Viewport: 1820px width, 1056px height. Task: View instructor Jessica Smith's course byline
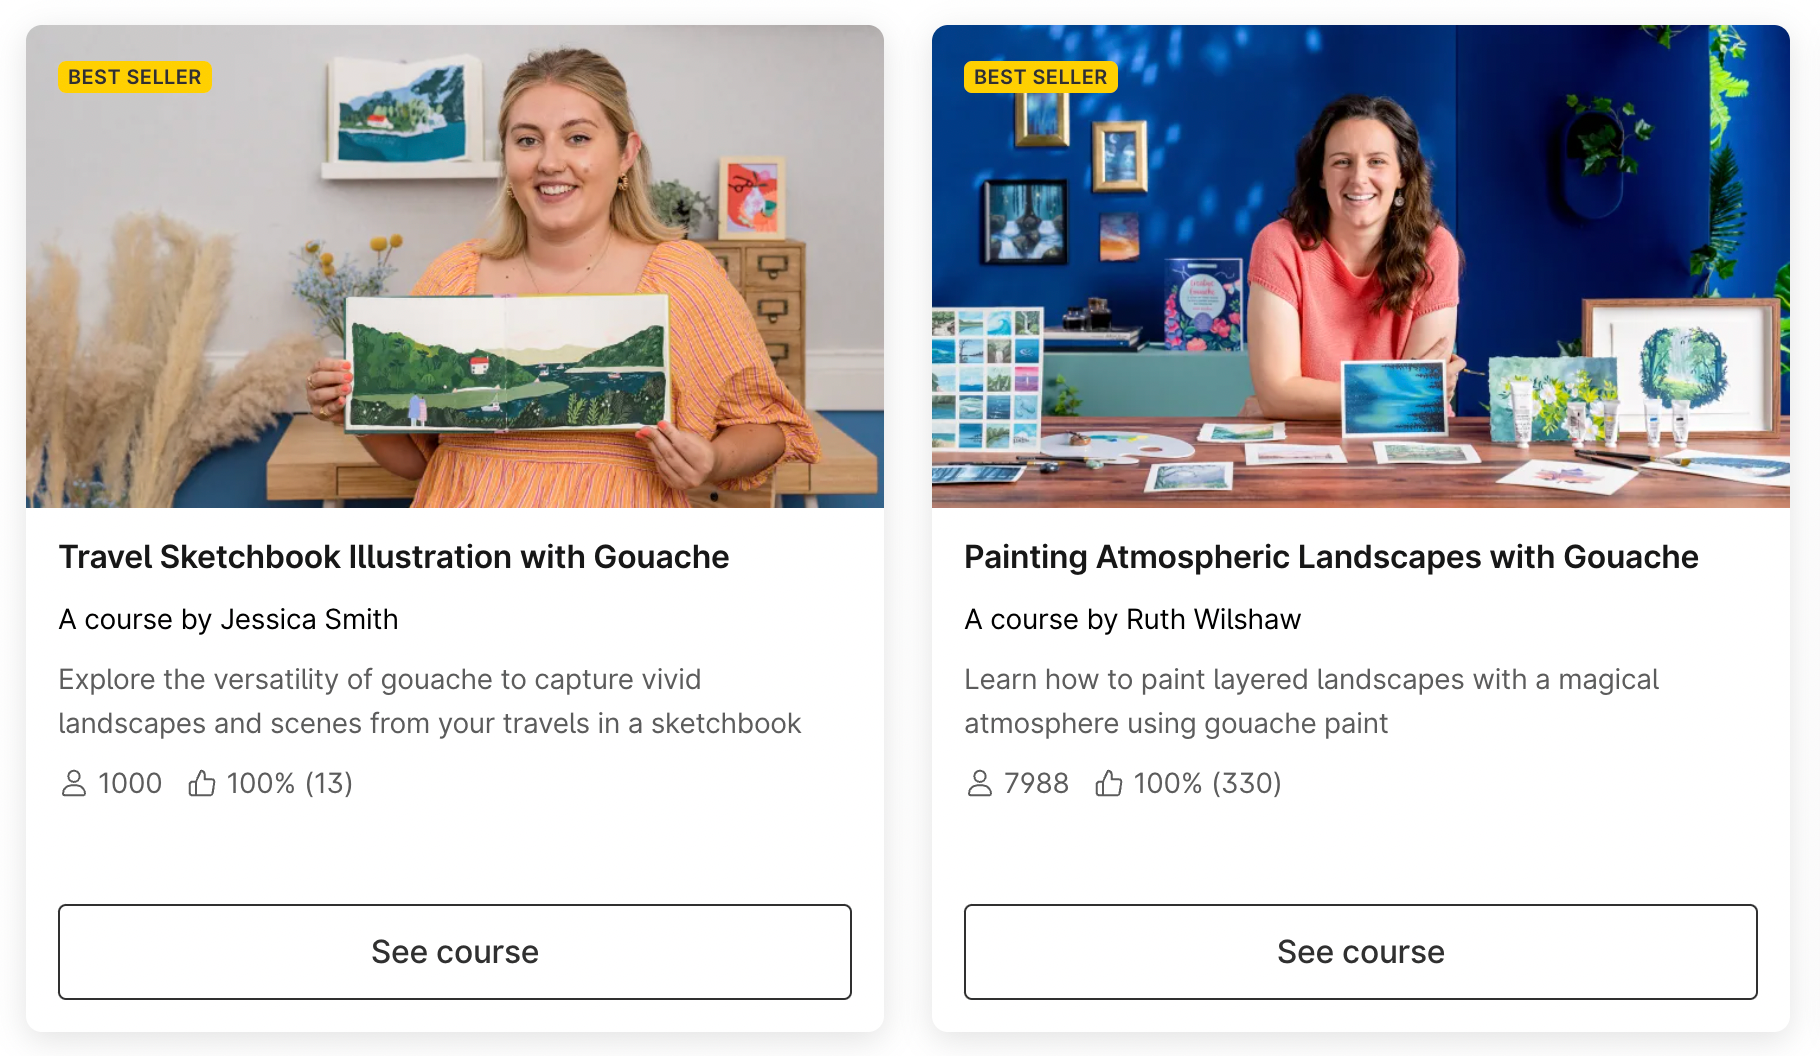(228, 620)
